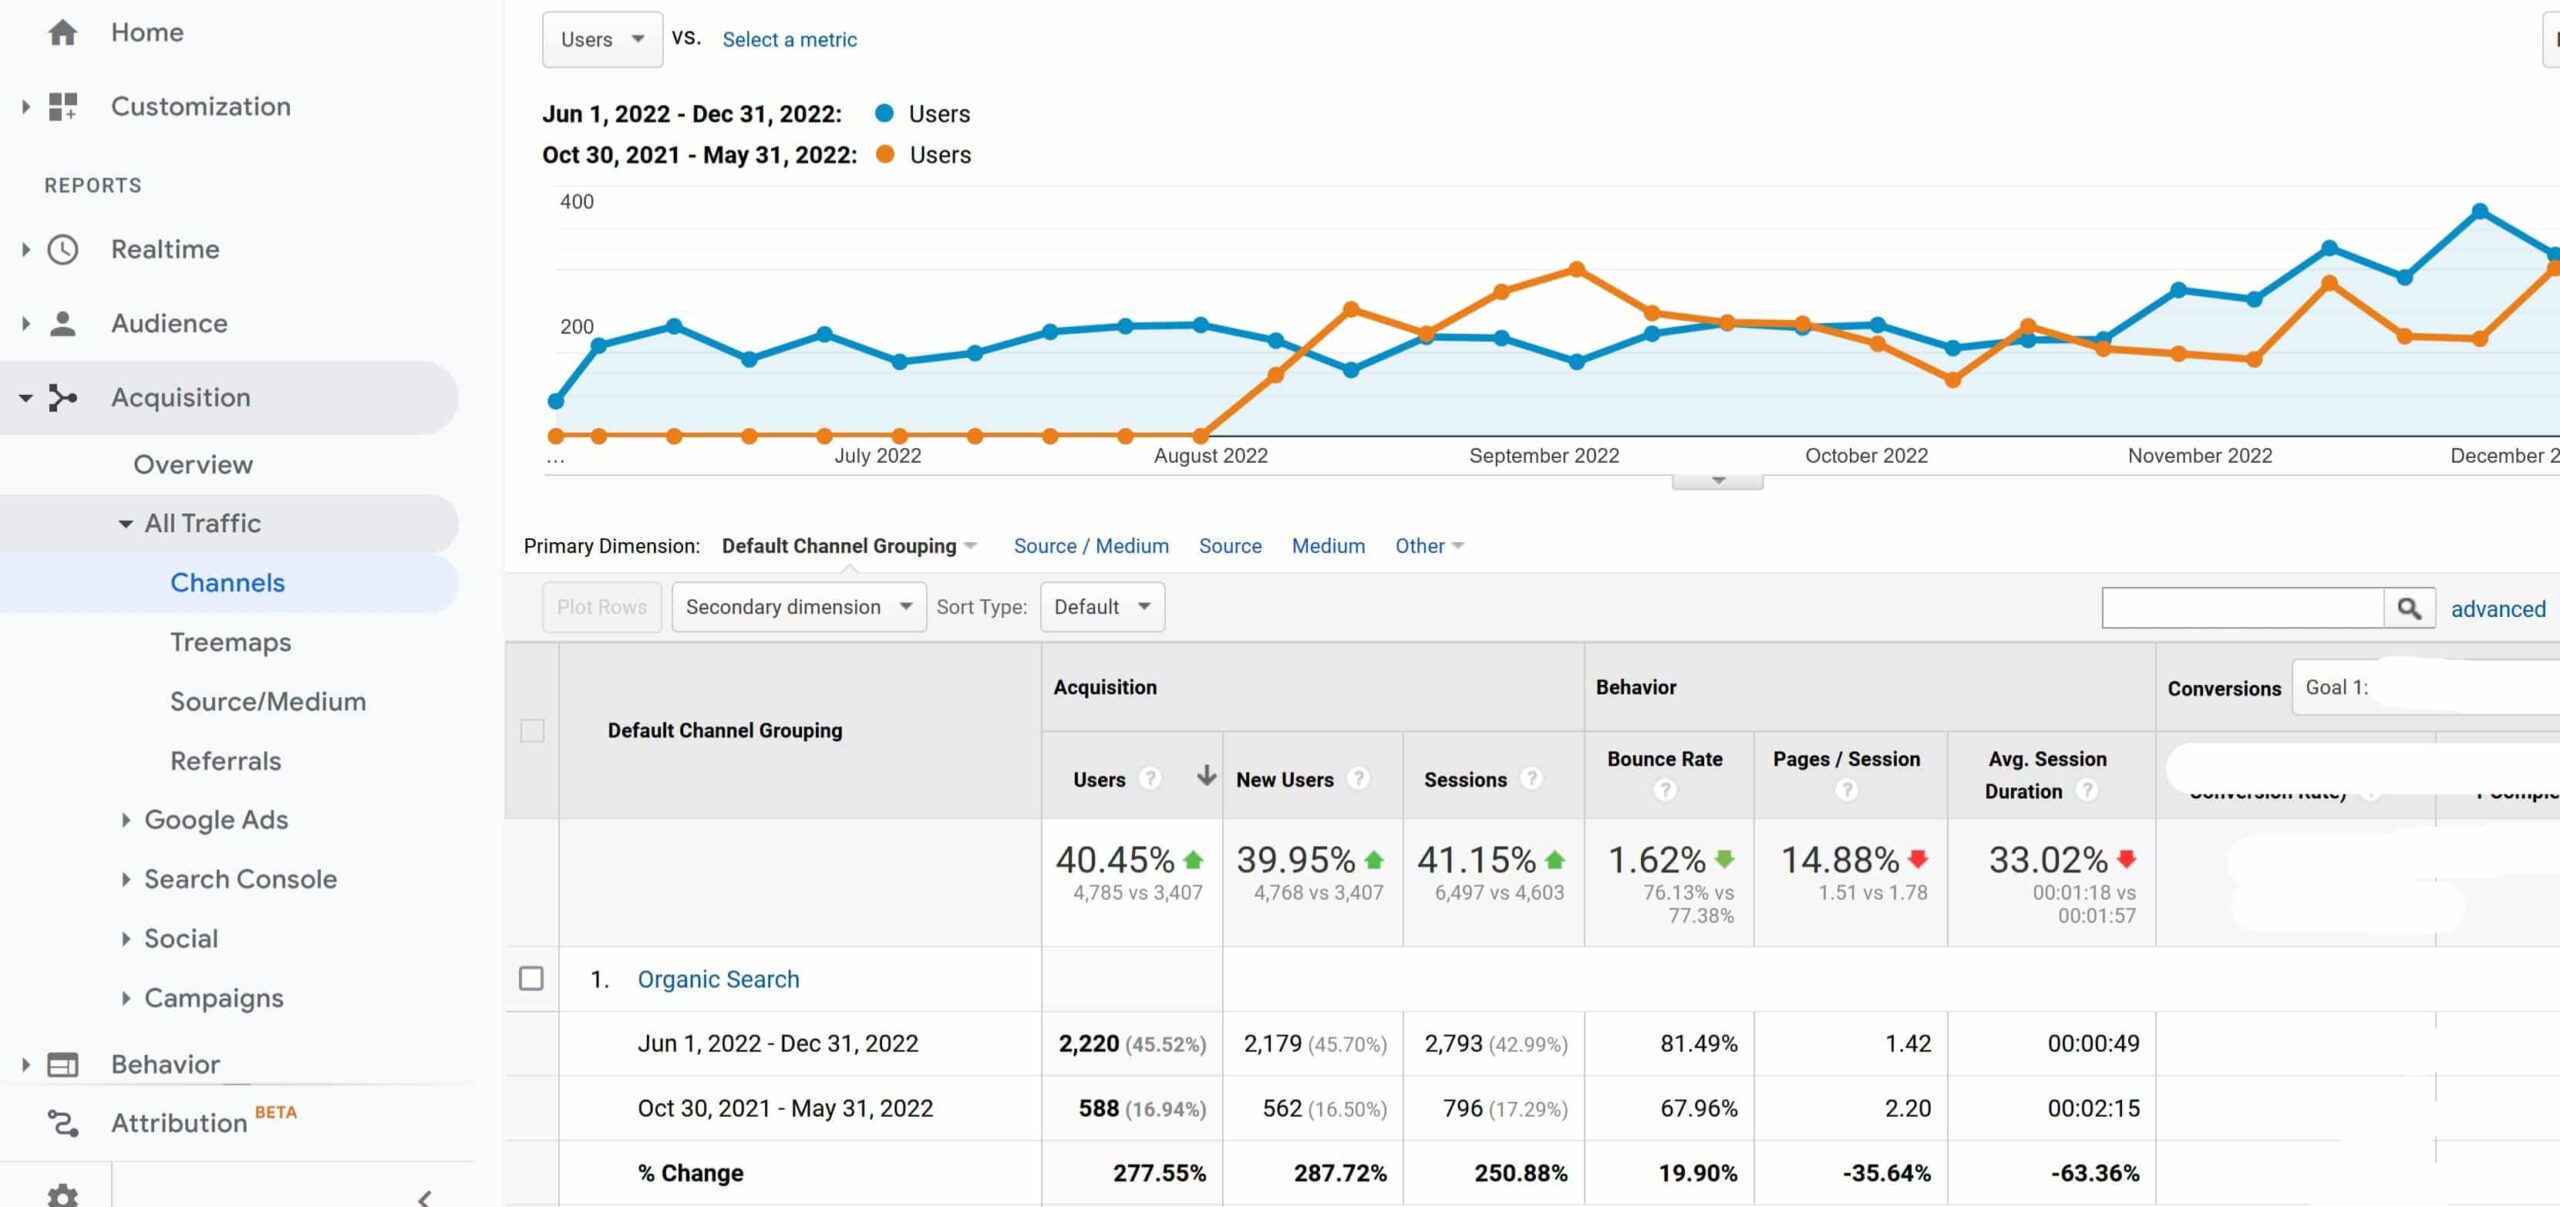This screenshot has width=2560, height=1207.
Task: Open the Organic Search channel link
Action: pyautogui.click(x=718, y=979)
